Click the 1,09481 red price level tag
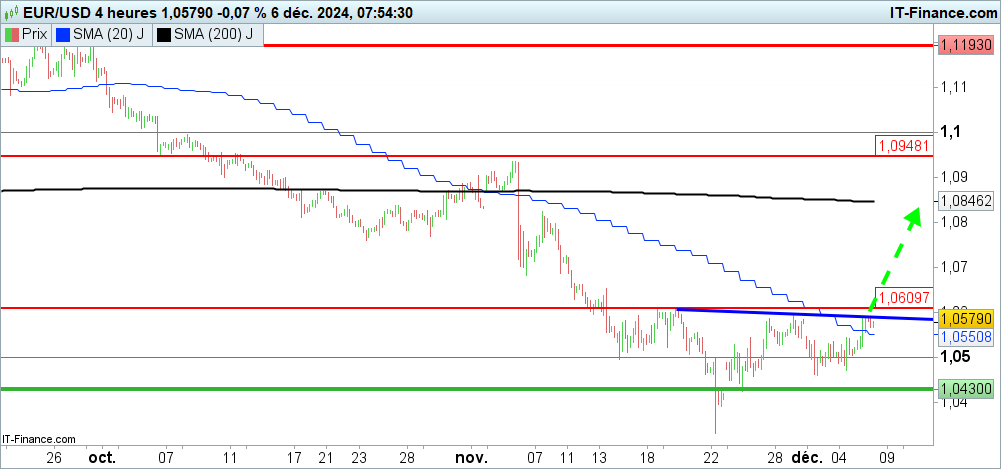The height and width of the screenshot is (469, 1001). coord(904,145)
